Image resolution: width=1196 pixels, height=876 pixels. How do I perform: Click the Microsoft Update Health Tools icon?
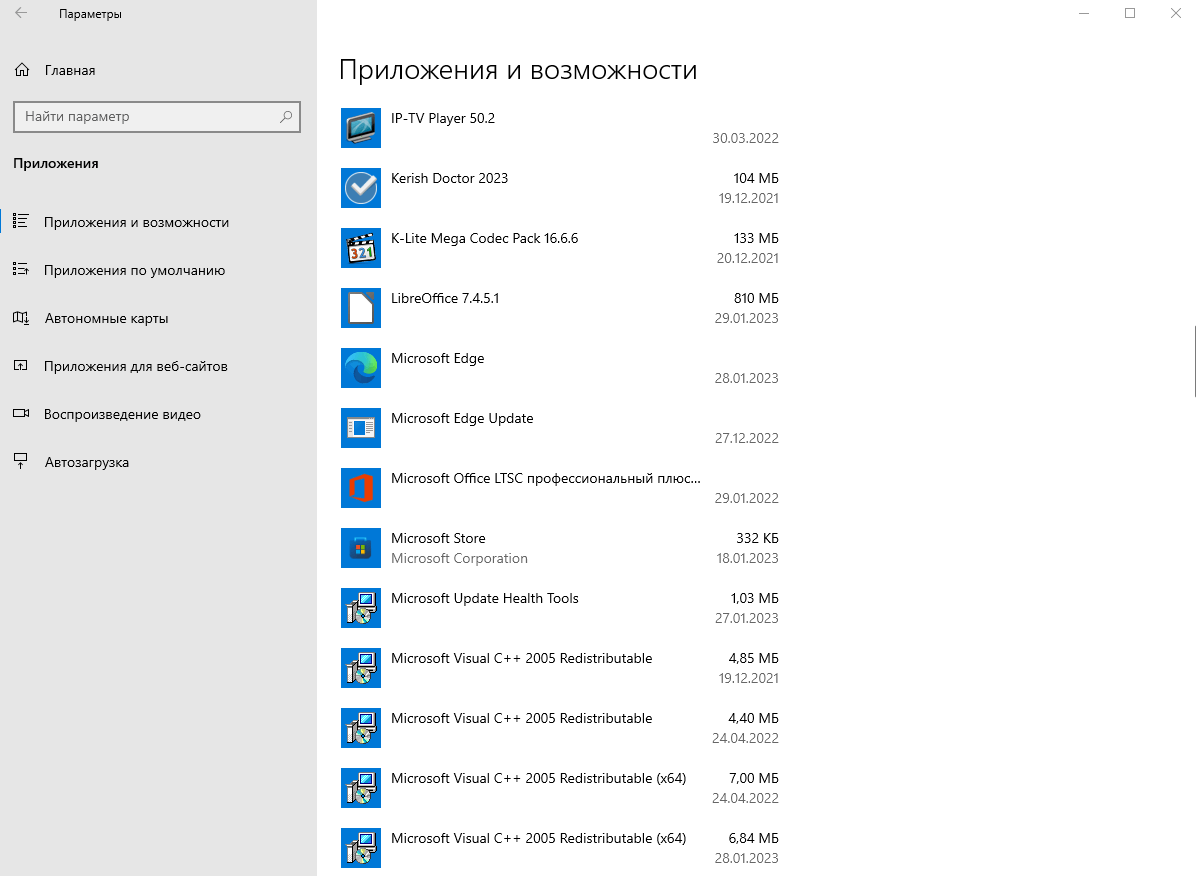point(361,608)
